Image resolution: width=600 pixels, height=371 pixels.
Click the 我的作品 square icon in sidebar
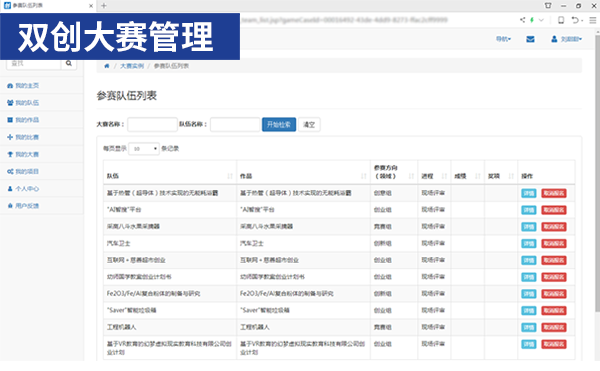click(x=10, y=120)
